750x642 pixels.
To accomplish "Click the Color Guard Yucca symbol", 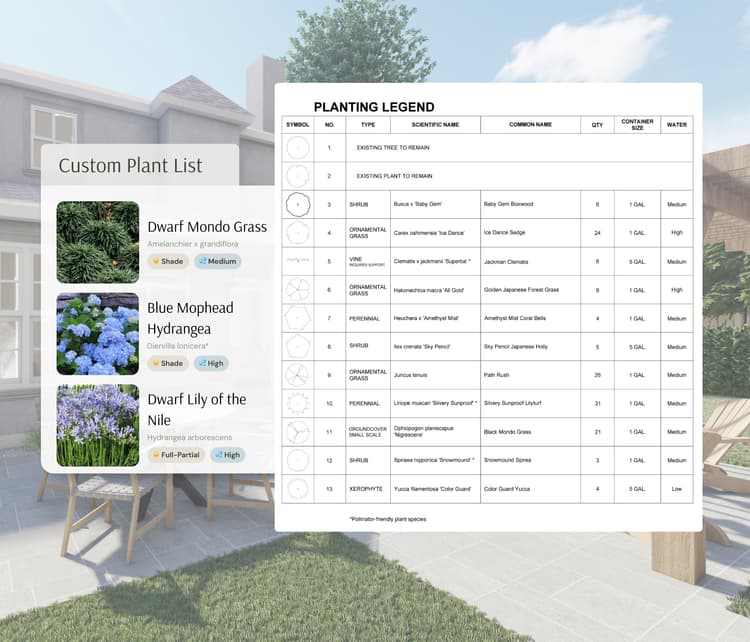I will (x=297, y=489).
